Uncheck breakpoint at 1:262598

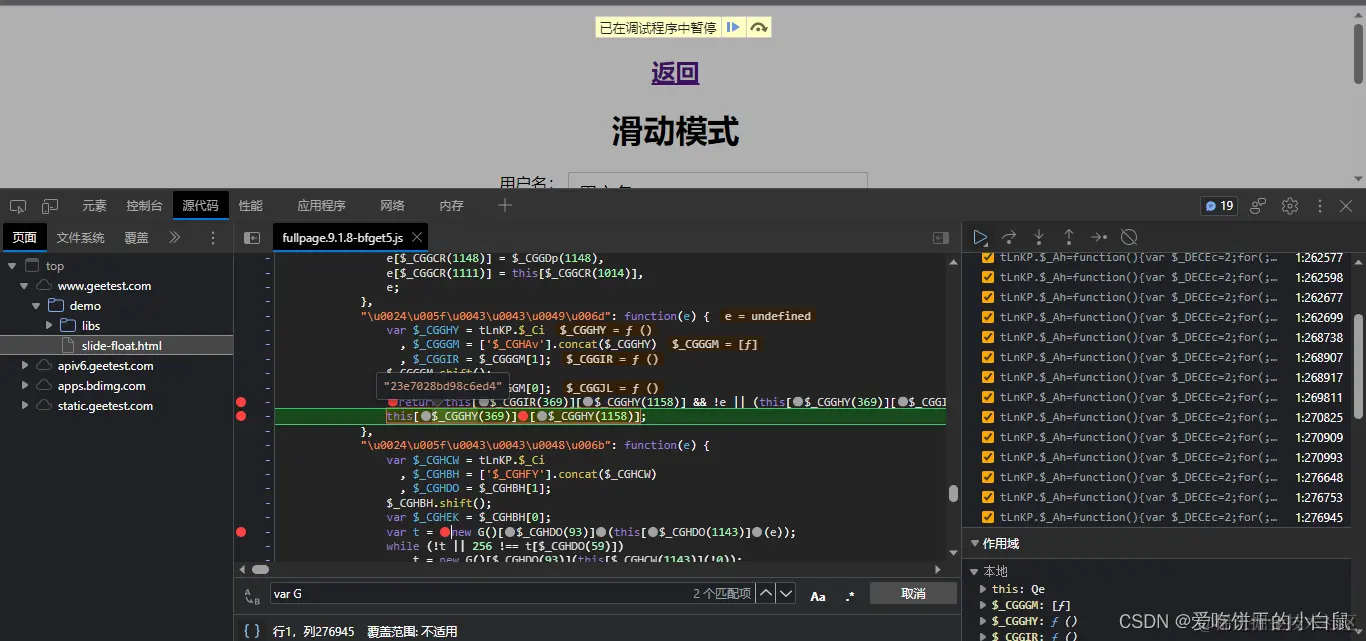(988, 277)
